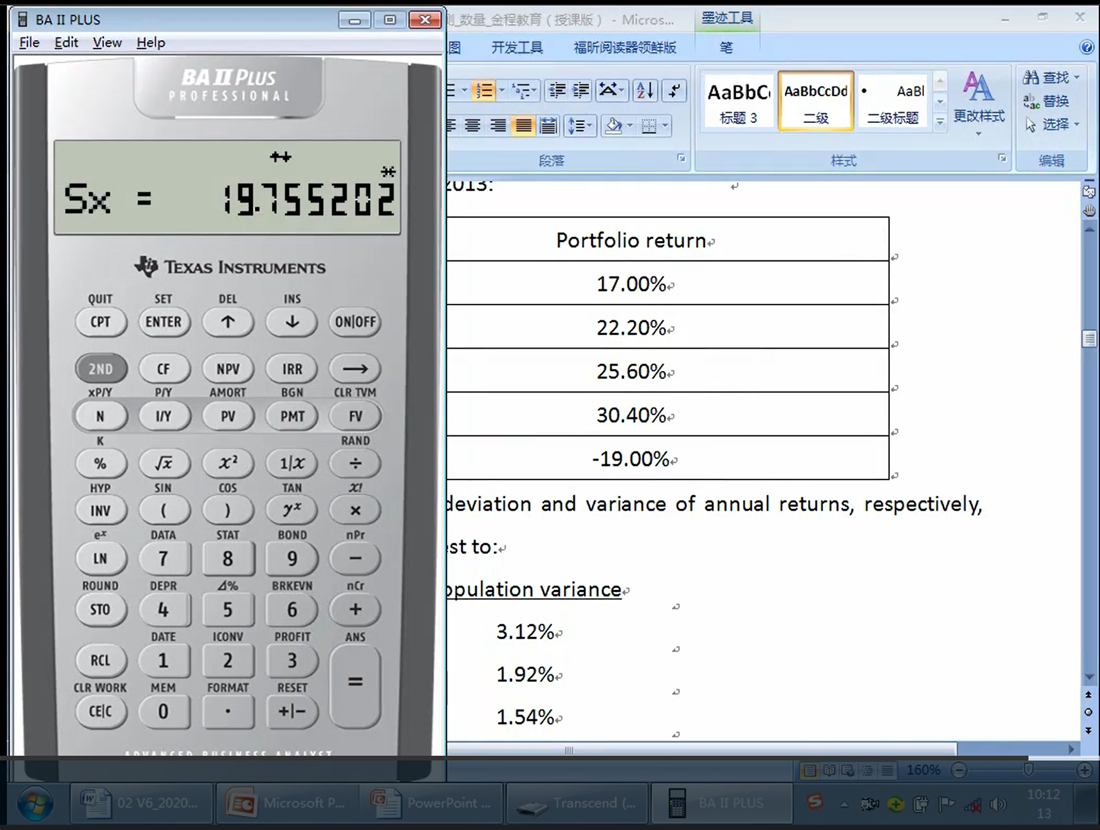Switch to the 开发工具 ribbon tab

(517, 48)
